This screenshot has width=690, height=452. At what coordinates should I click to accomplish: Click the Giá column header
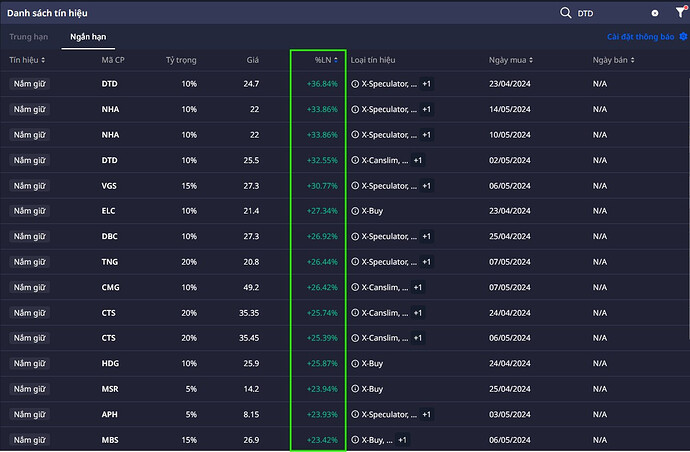[x=252, y=60]
